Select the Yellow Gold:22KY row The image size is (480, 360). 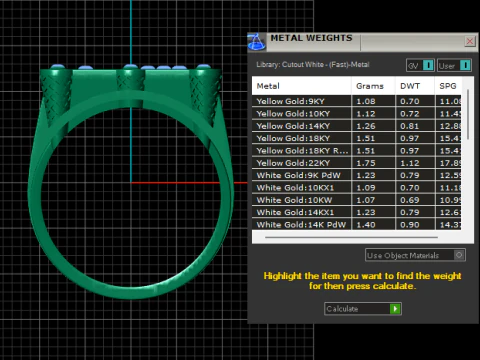(x=357, y=163)
